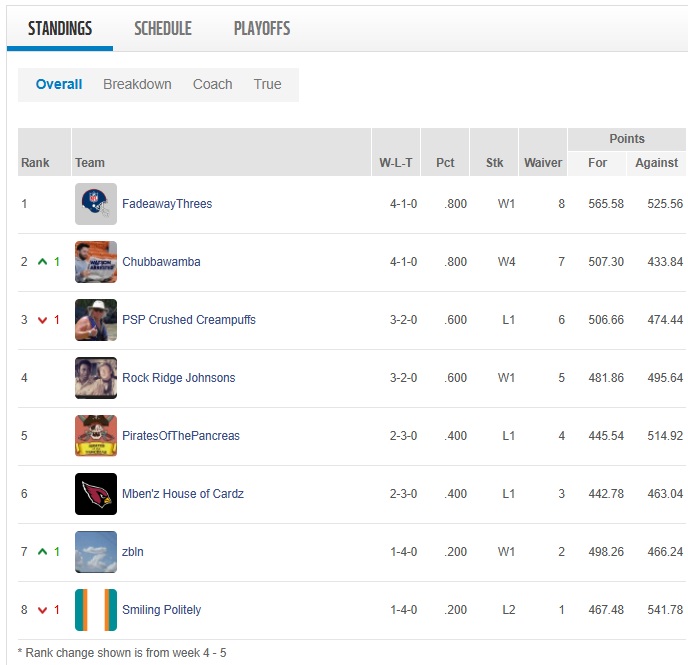This screenshot has width=688, height=665.
Task: Open zbln sky photo avatar
Action: 96,552
